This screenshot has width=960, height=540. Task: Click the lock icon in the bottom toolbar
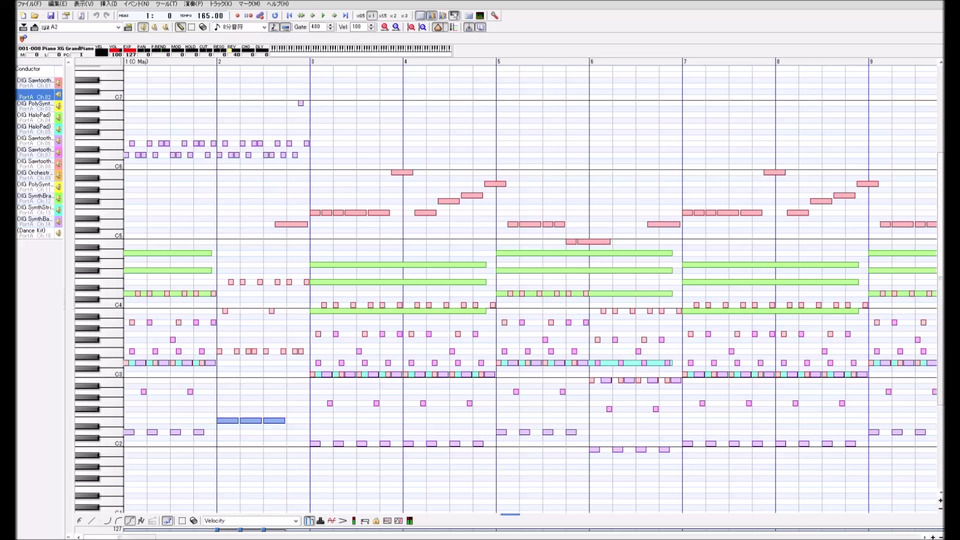coord(376,521)
